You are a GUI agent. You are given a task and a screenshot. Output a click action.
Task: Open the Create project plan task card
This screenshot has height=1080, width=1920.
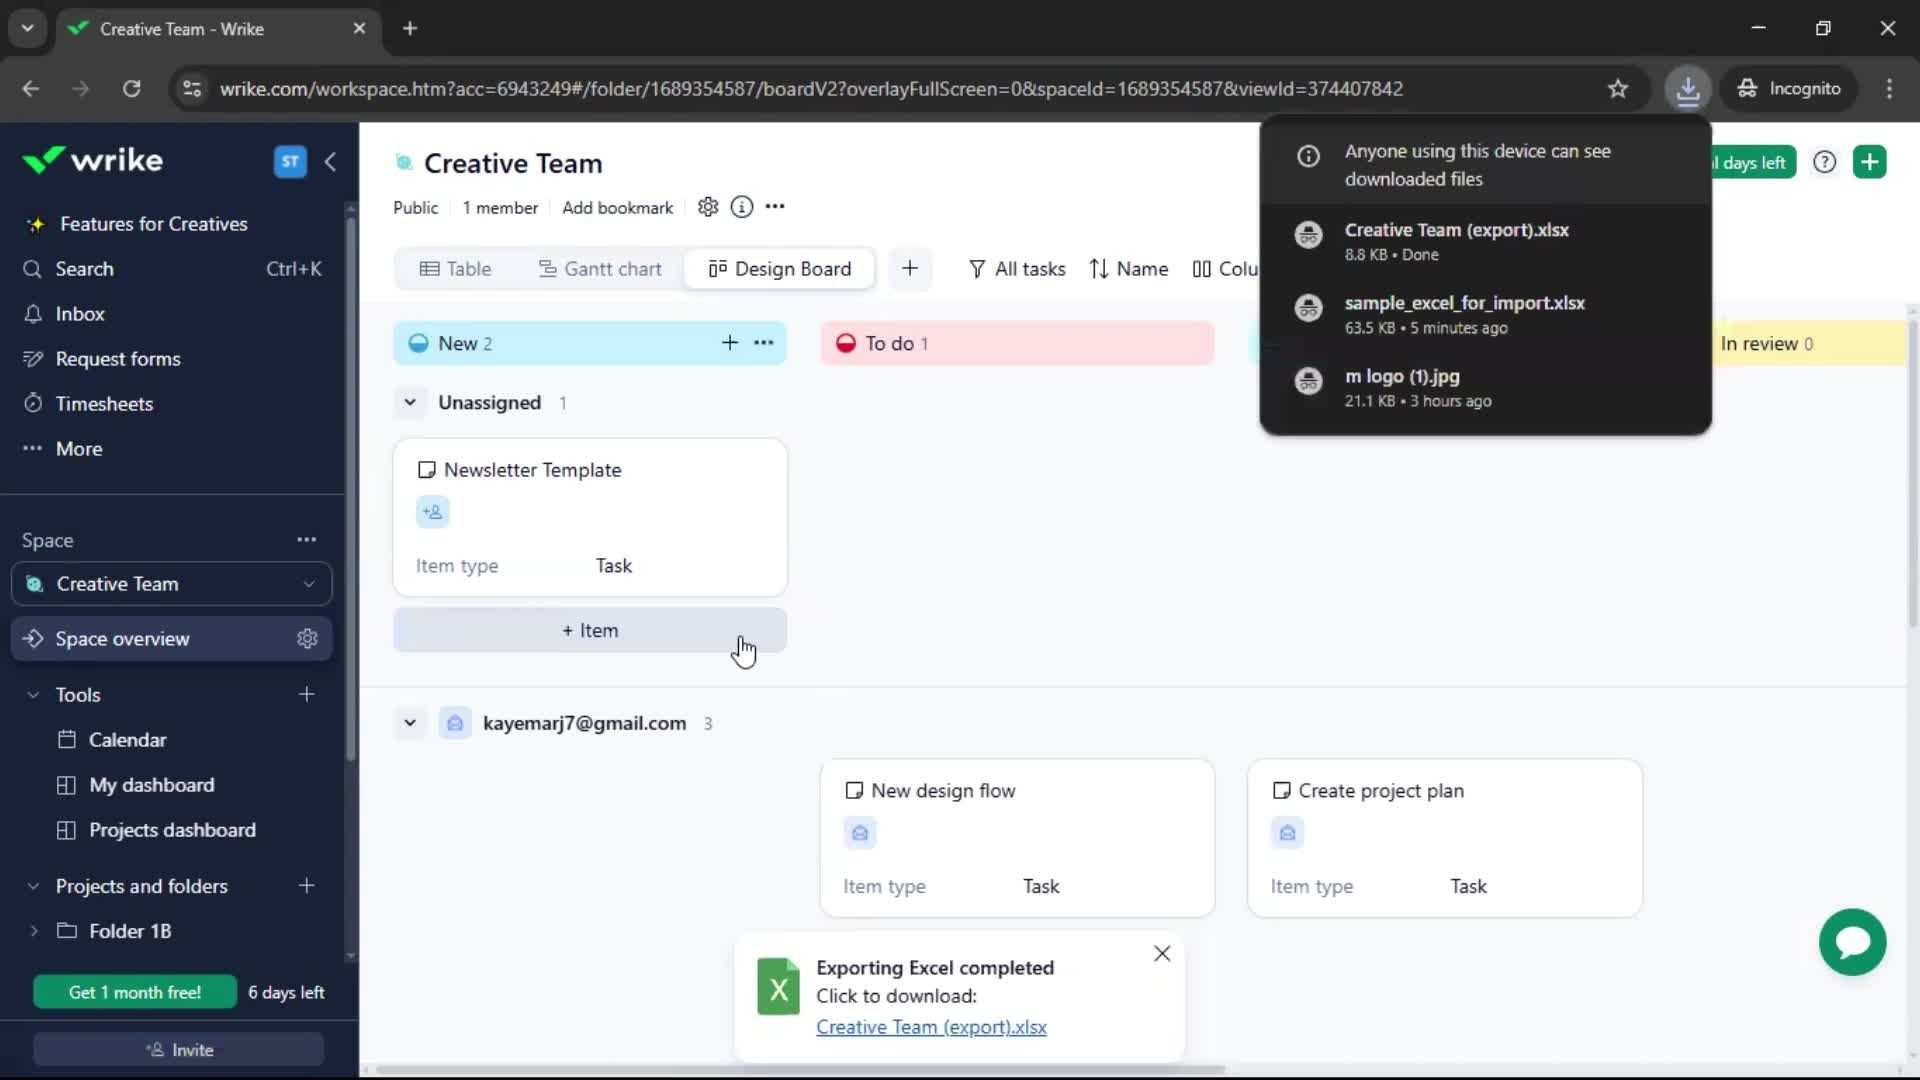point(1445,838)
